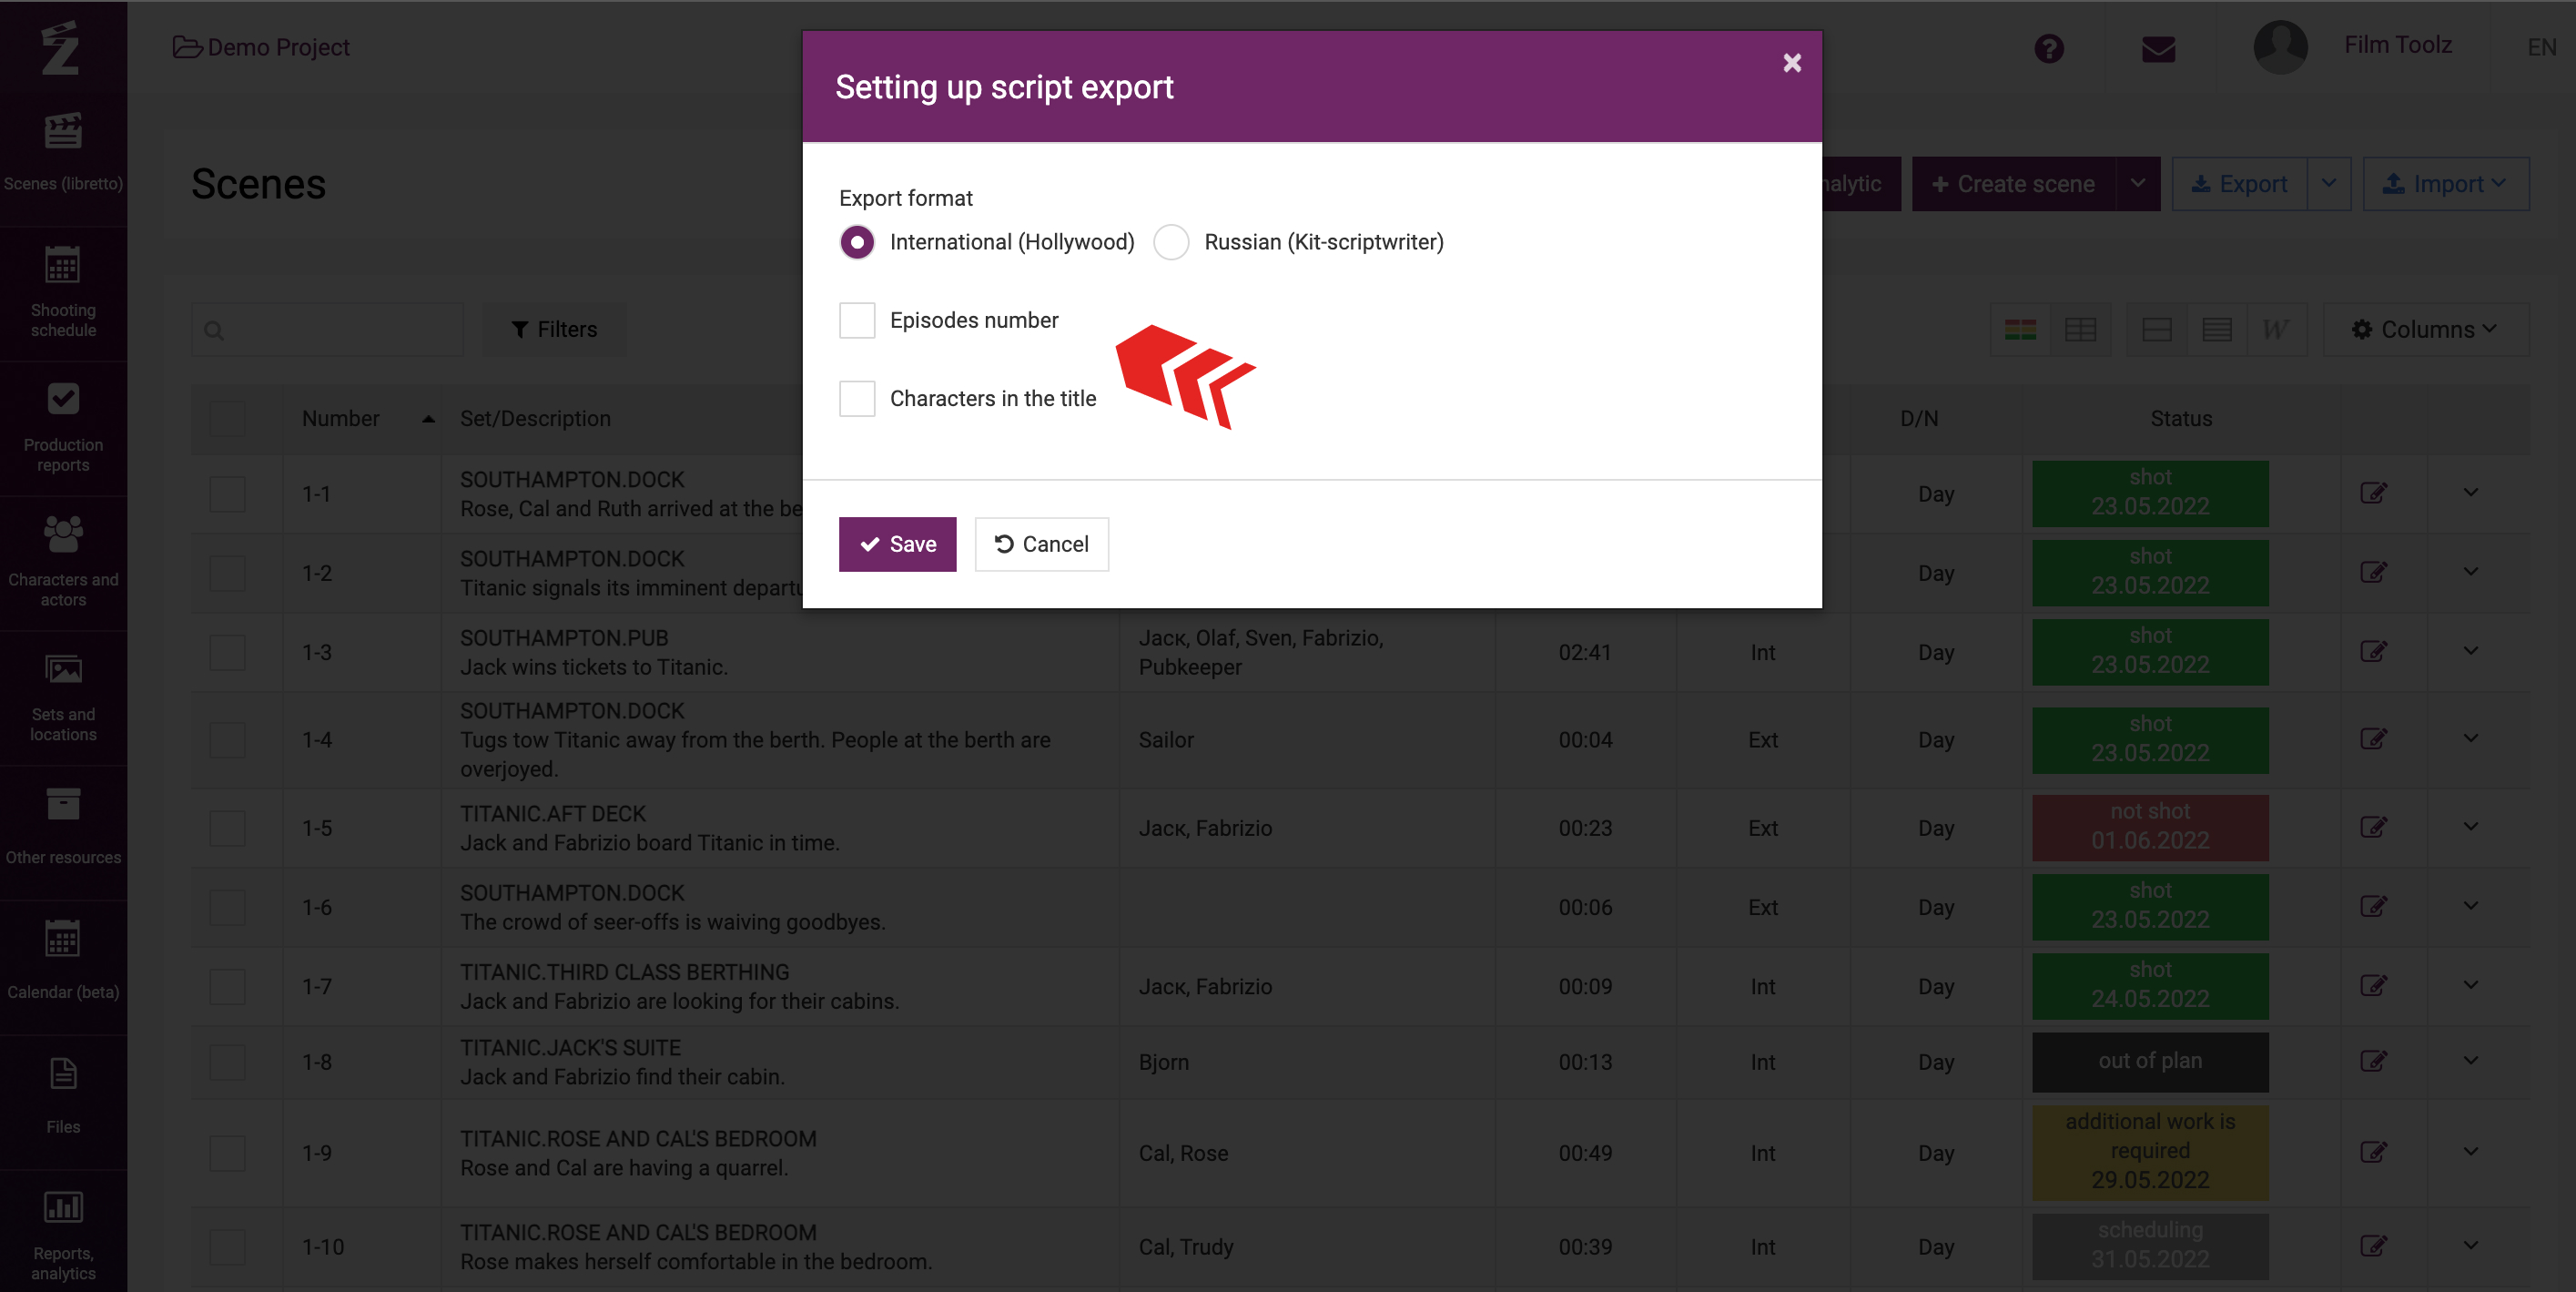The image size is (2576, 1292).
Task: Click the out of plan status
Action: [x=2150, y=1061]
